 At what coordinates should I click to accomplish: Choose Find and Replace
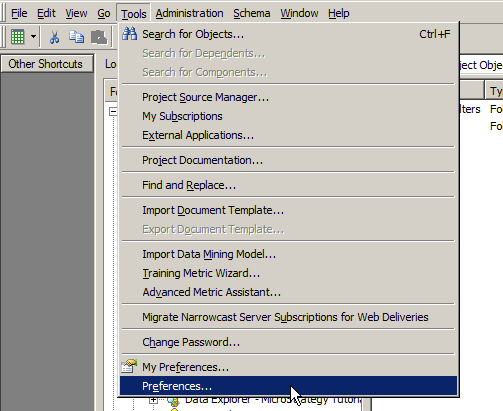(288, 185)
